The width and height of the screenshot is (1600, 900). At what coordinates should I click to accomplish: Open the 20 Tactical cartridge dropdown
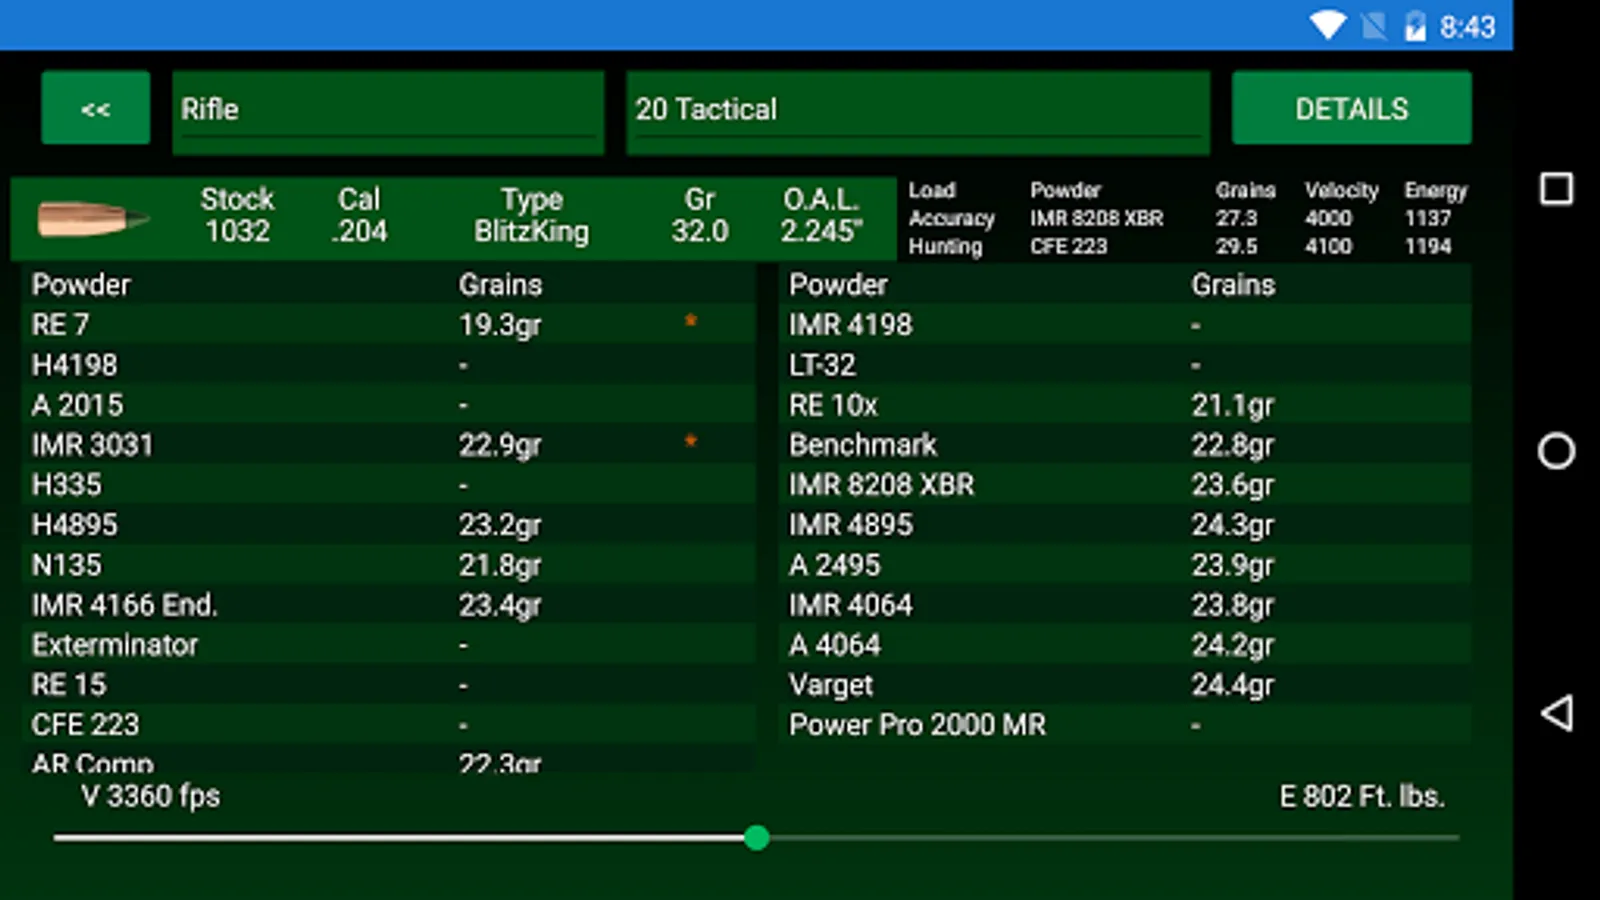click(x=918, y=112)
